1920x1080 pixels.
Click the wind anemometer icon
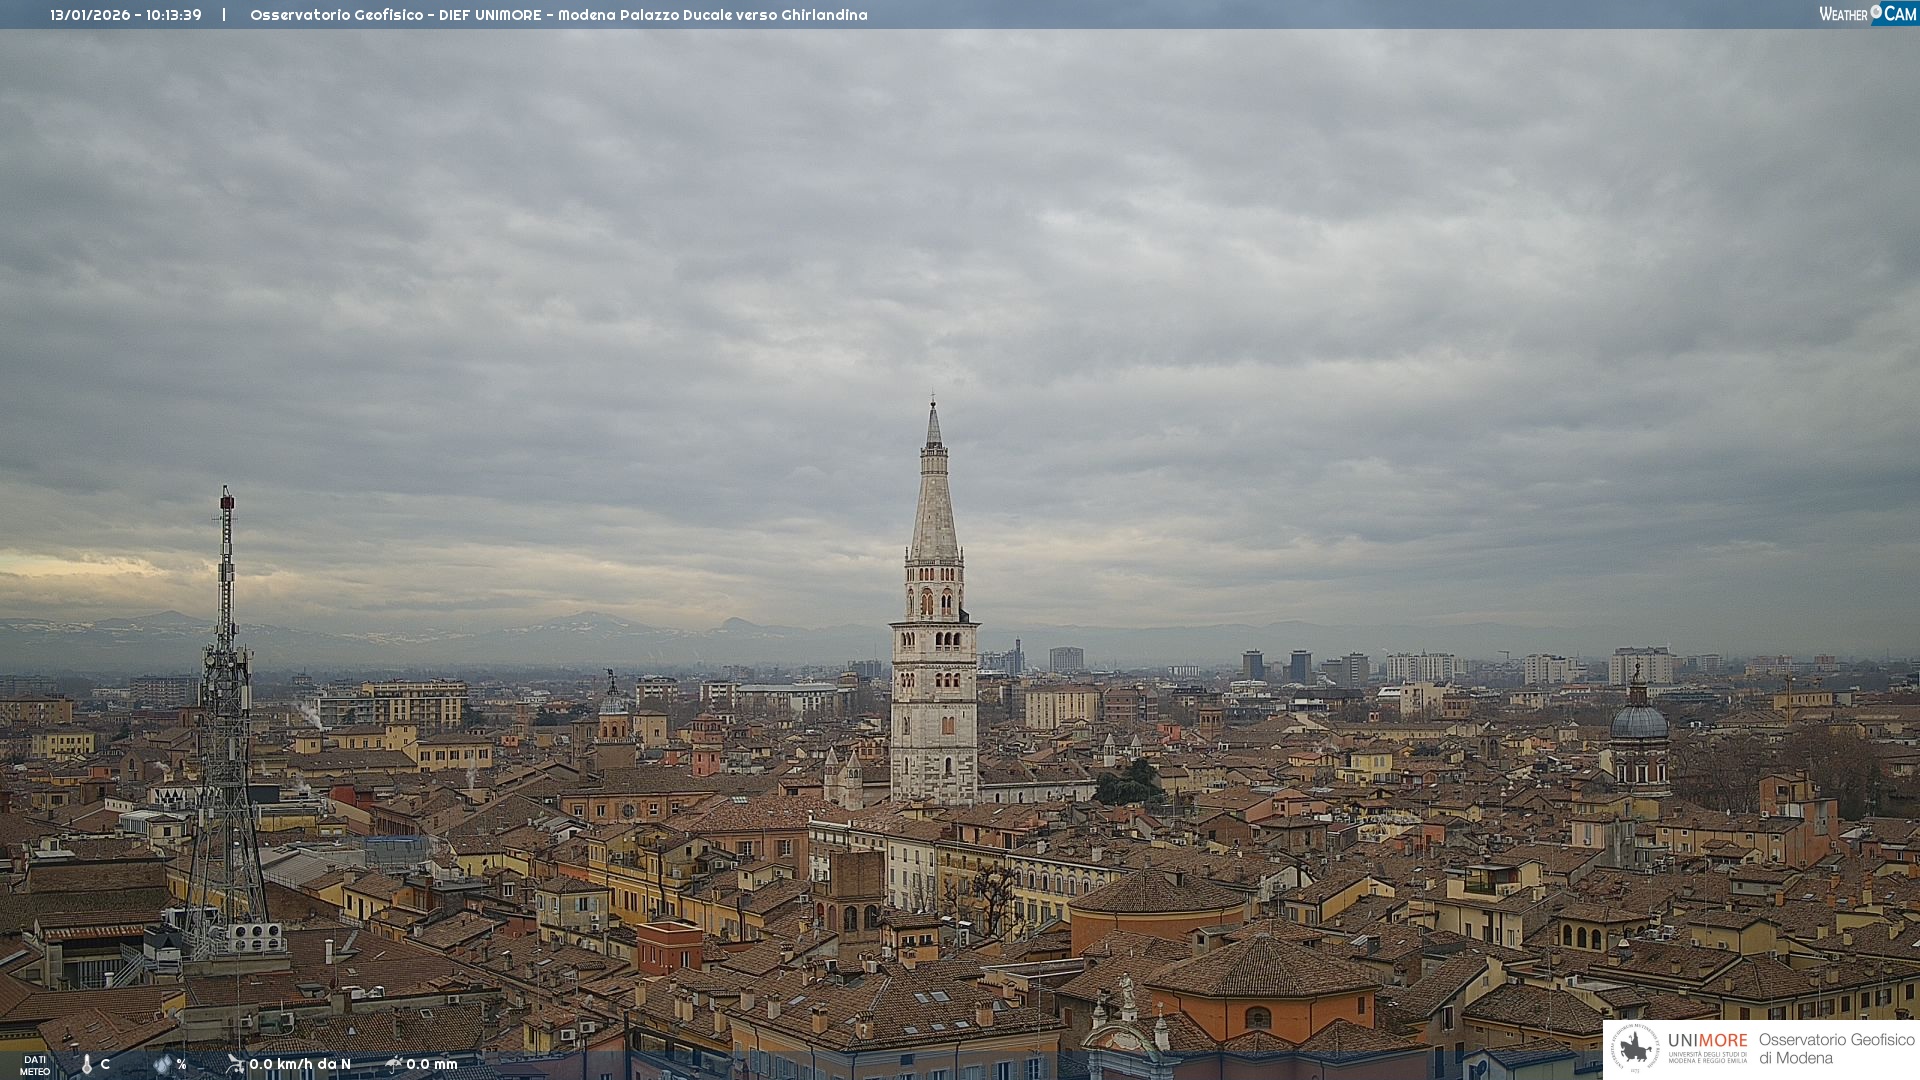point(235,1064)
